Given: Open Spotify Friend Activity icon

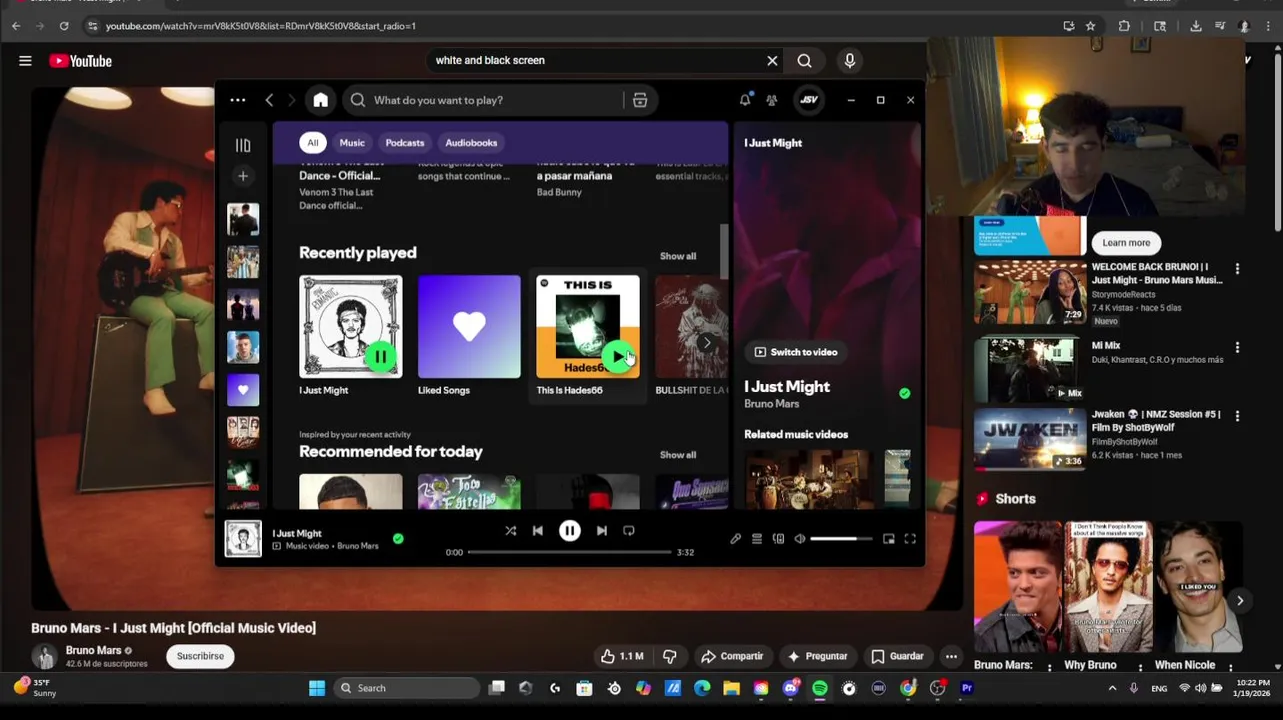Looking at the screenshot, I should coord(771,100).
